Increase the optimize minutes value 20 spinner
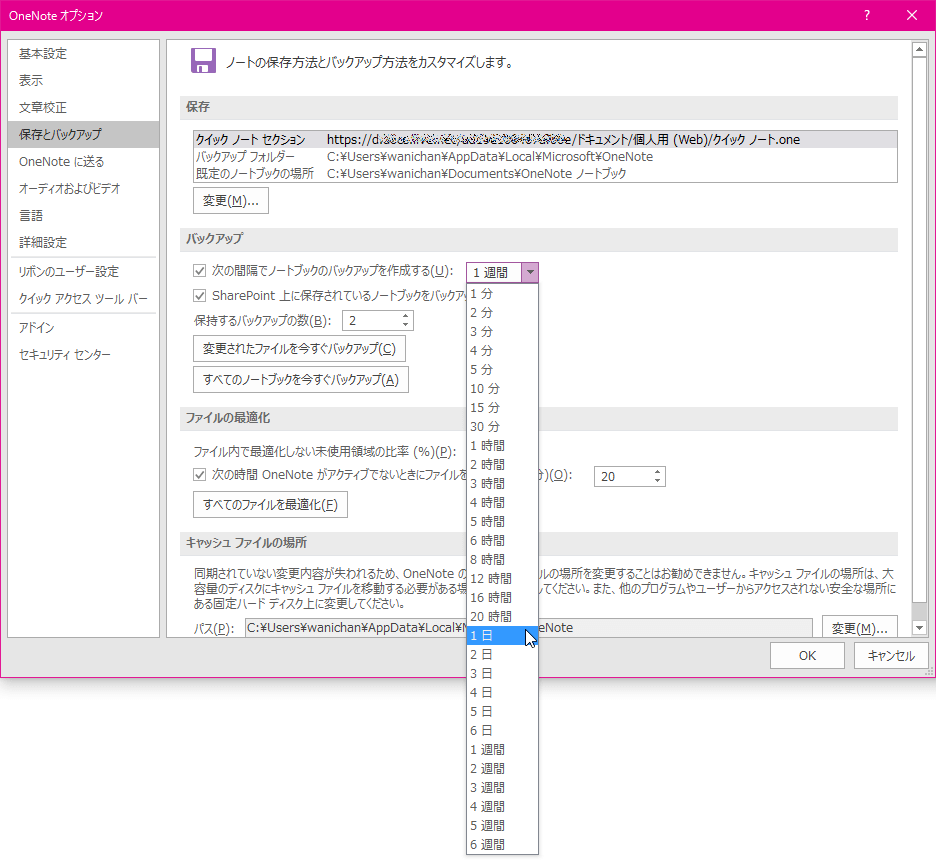This screenshot has height=860, width=936. point(657,471)
